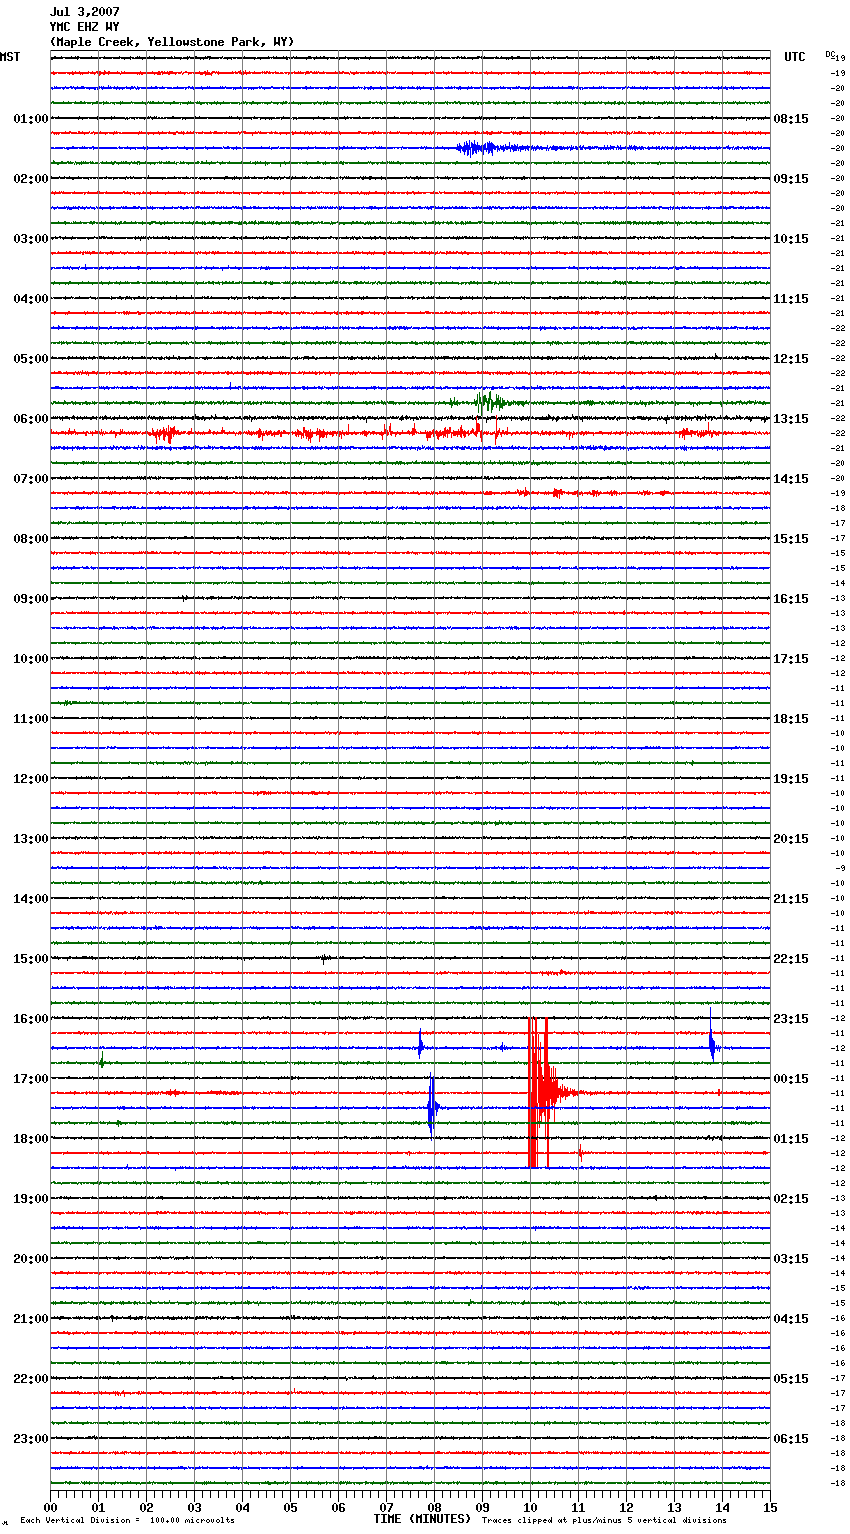
Task: Click the 08:15 UTC time label
Action: [791, 119]
